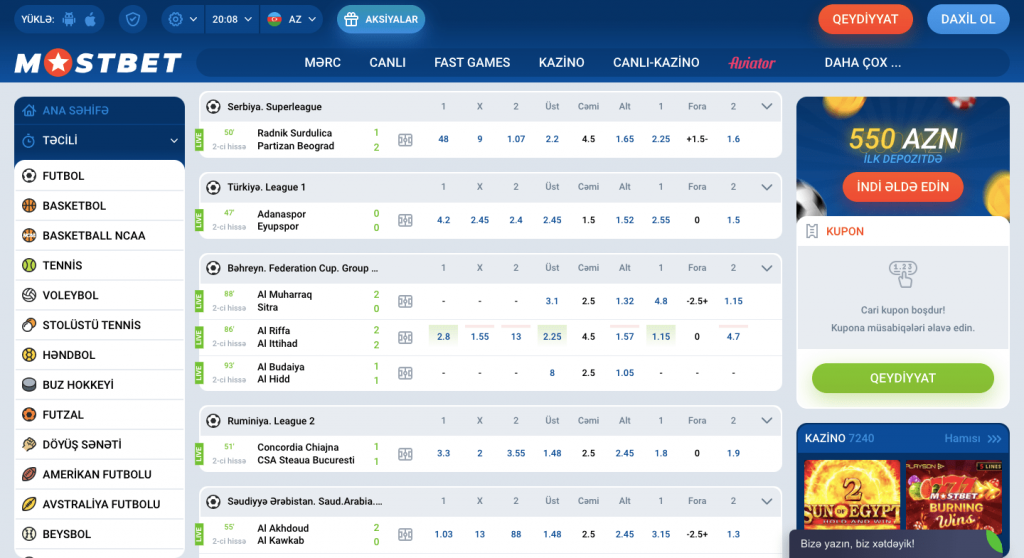Select STOLÜSTÜ TENNİS in the sidebar

99,325
